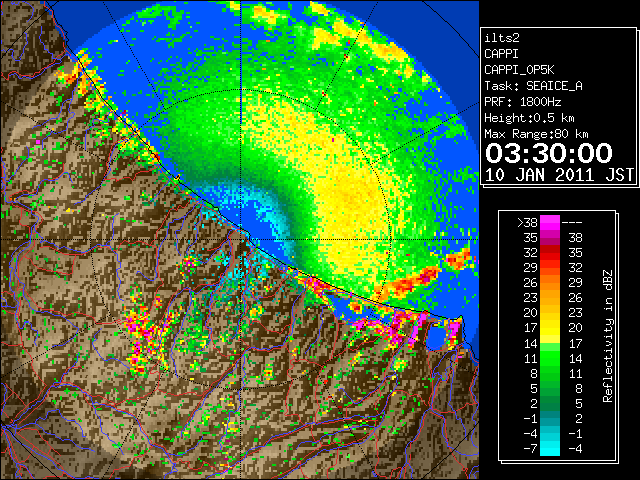Pick the orange 26–29 dBZ swatch
Image resolution: width=640 pixels, height=480 pixels.
click(x=550, y=283)
